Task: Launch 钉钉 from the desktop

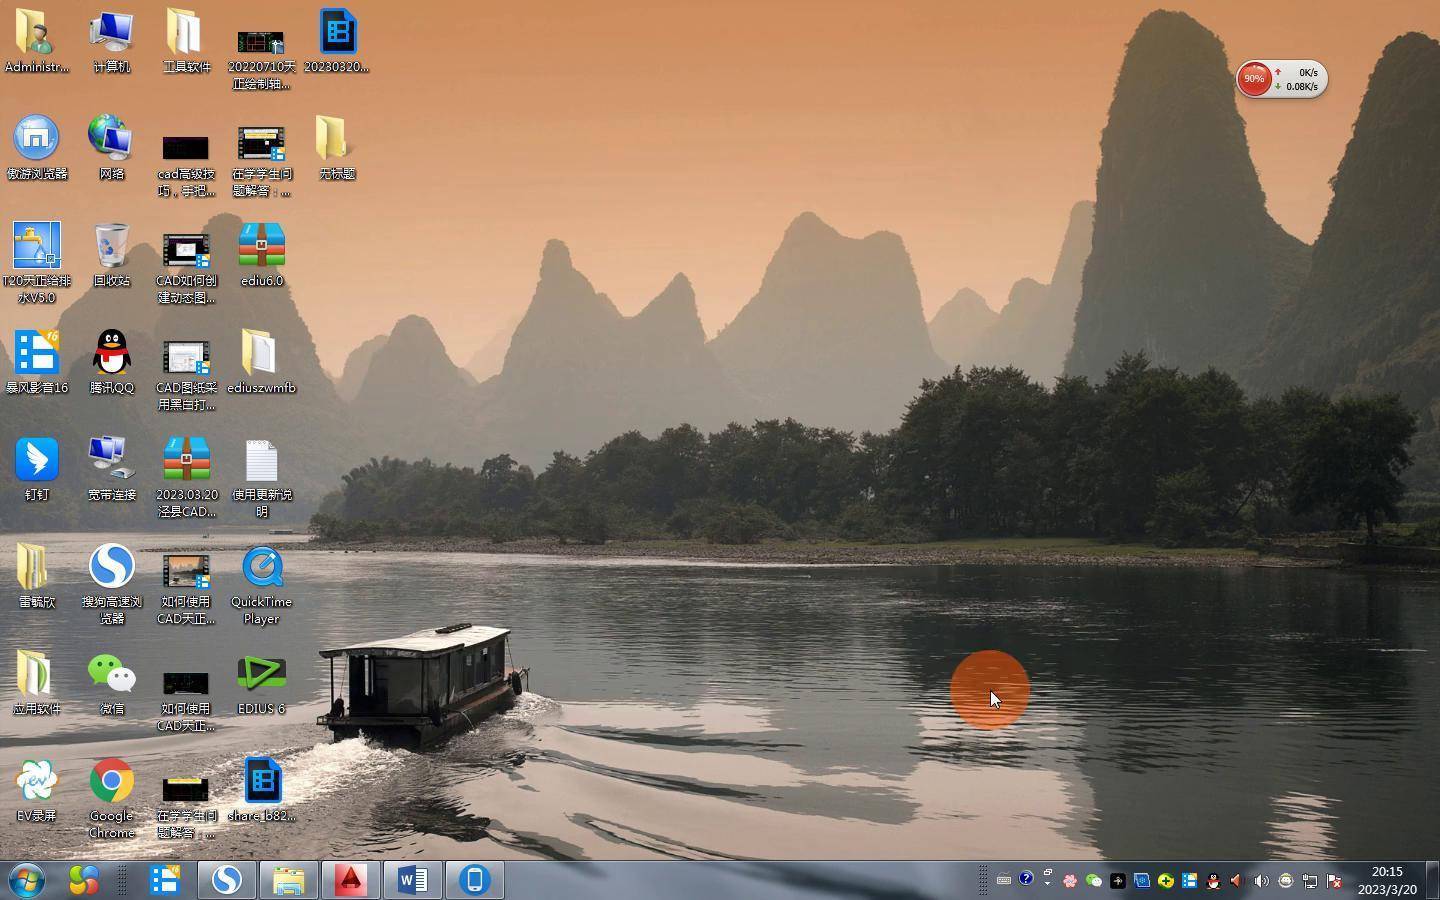Action: click(x=37, y=468)
